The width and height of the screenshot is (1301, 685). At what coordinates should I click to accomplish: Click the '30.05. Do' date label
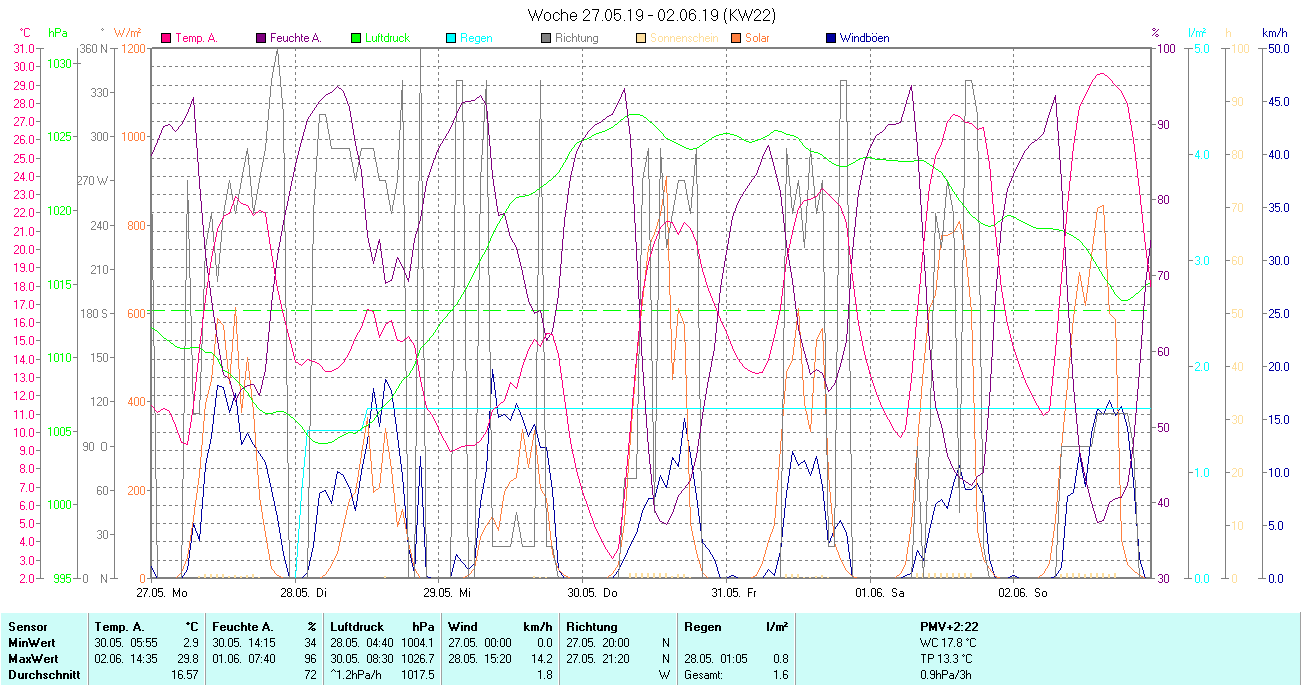click(x=591, y=593)
